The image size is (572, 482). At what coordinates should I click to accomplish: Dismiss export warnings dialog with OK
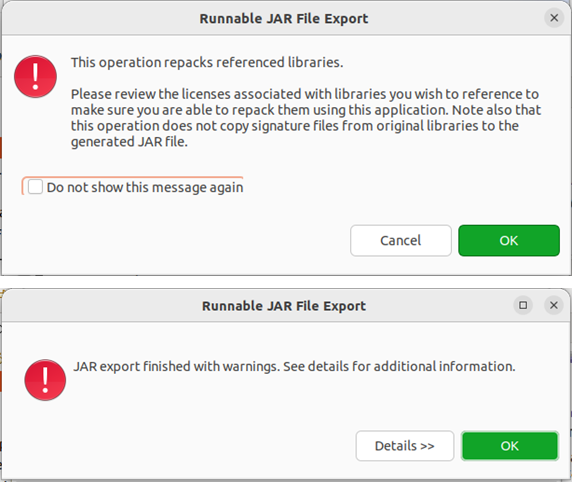(x=510, y=446)
